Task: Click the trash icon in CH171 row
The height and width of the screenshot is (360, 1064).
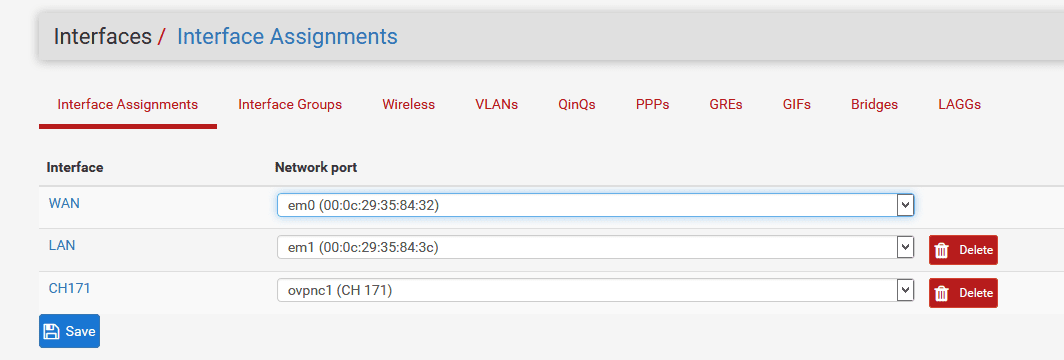Action: (x=941, y=293)
